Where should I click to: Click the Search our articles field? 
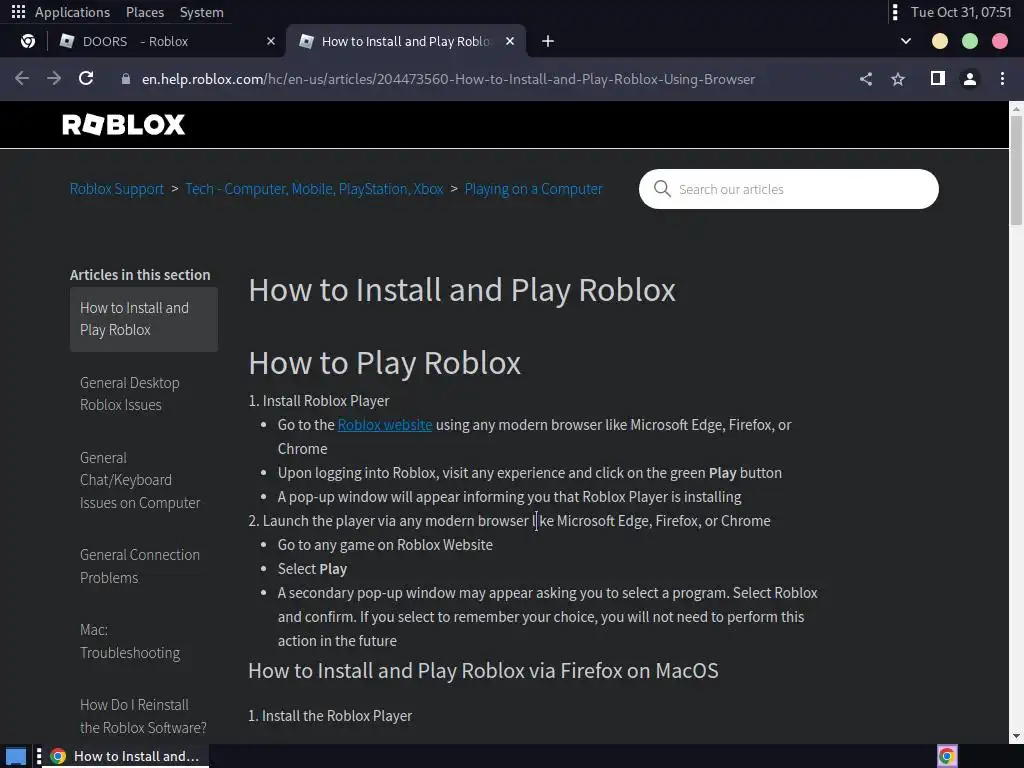(x=789, y=189)
